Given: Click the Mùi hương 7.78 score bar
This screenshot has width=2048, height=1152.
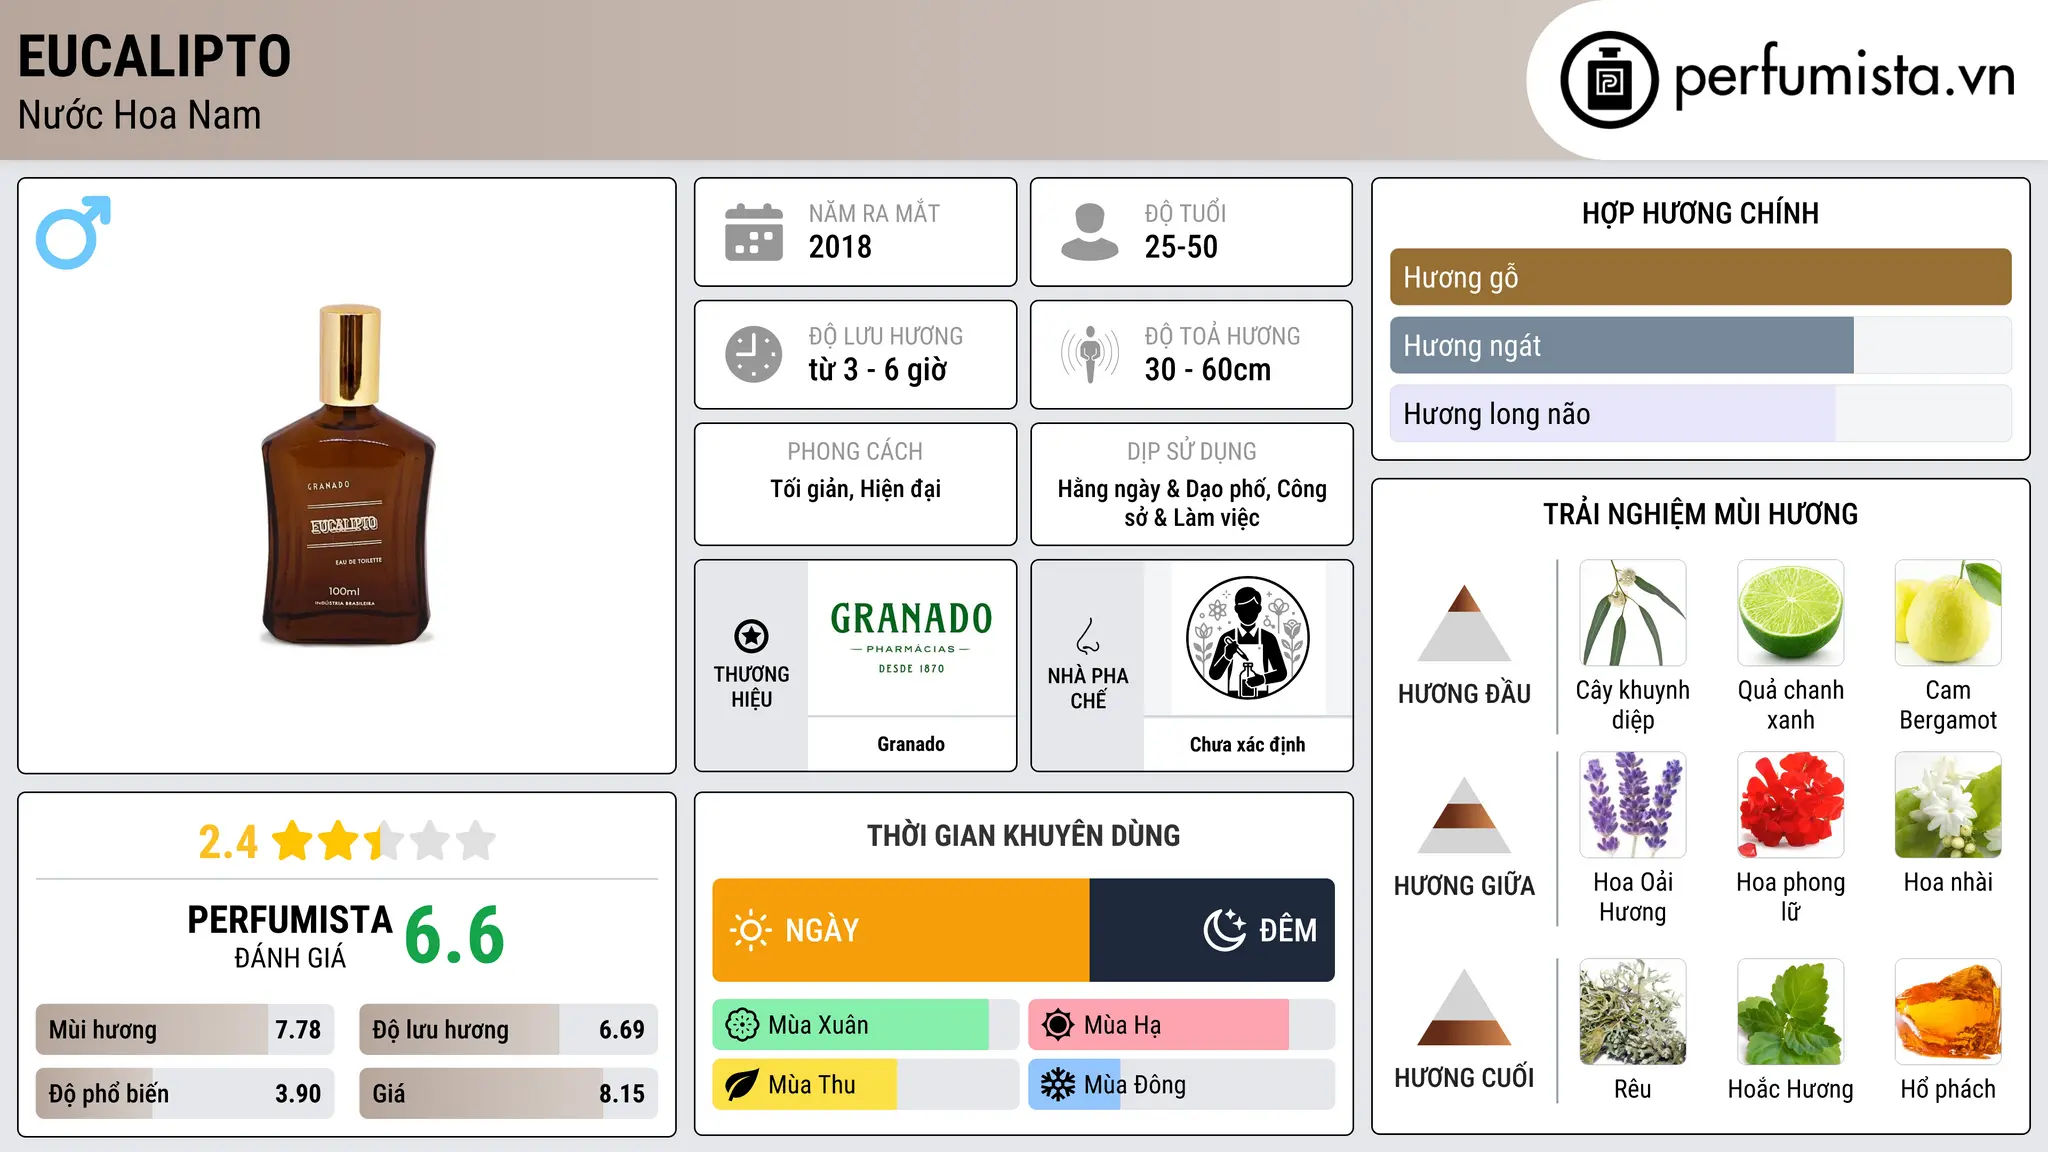Looking at the screenshot, I should pos(185,1029).
